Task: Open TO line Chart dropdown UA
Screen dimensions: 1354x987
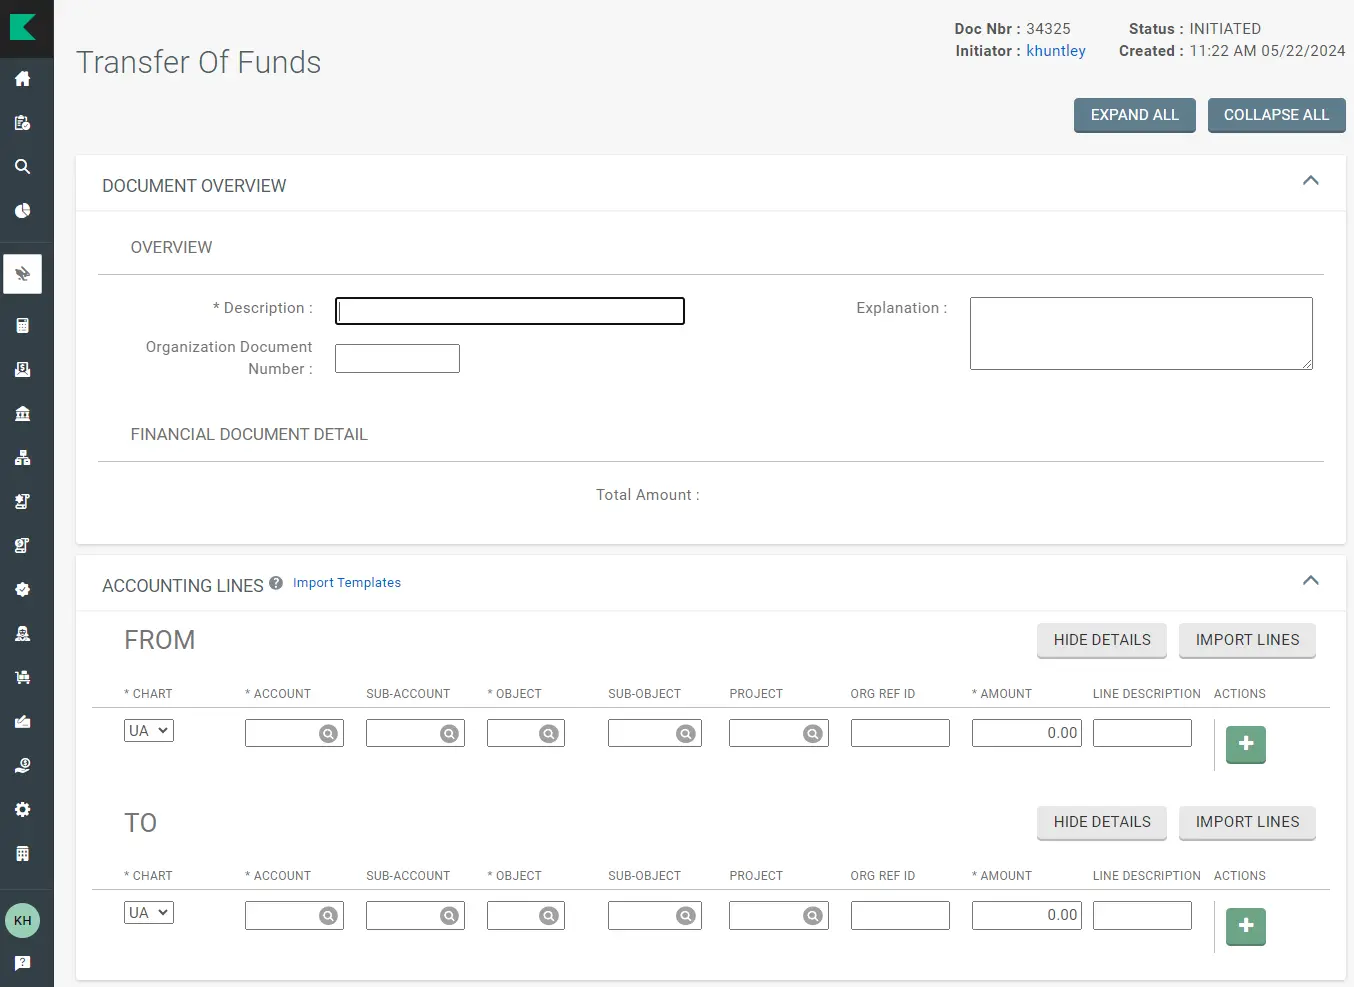Action: tap(149, 913)
